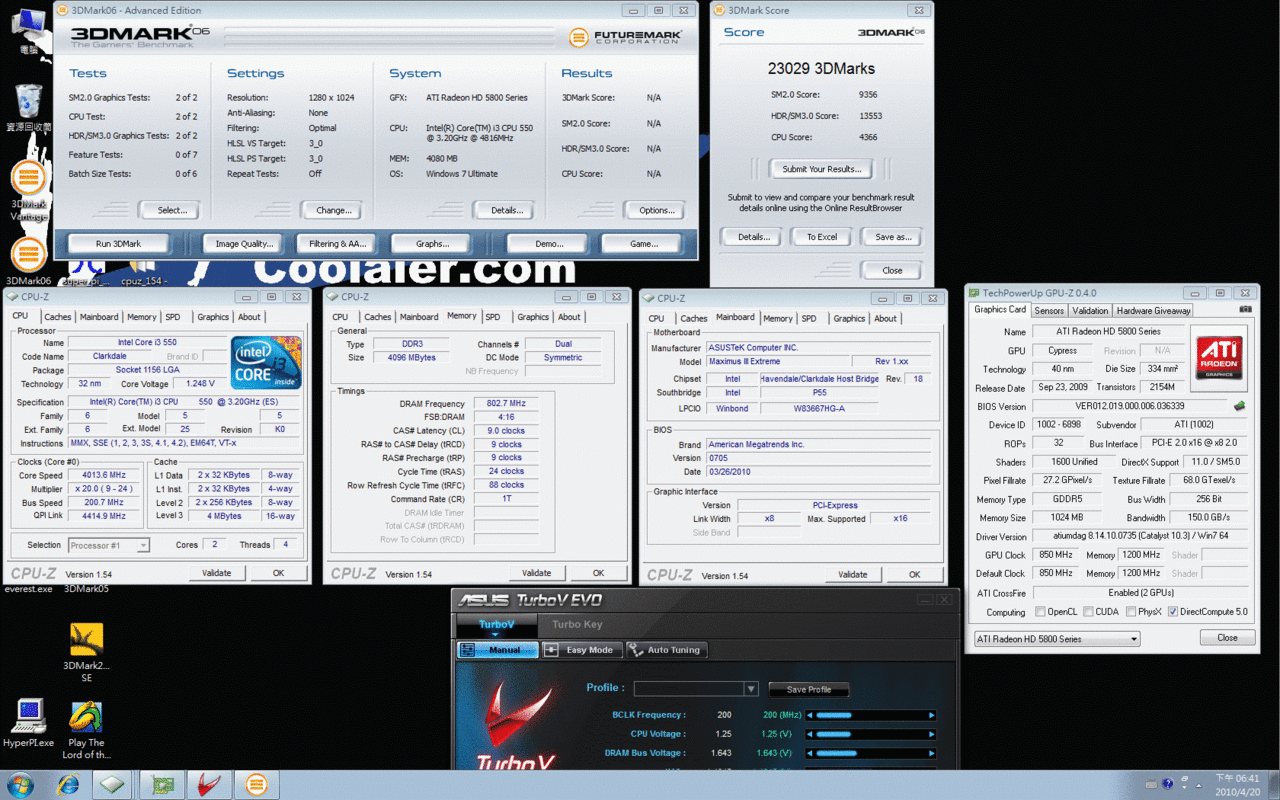
Task: Click the GPU-Z screenshot camera icon
Action: click(x=1244, y=310)
